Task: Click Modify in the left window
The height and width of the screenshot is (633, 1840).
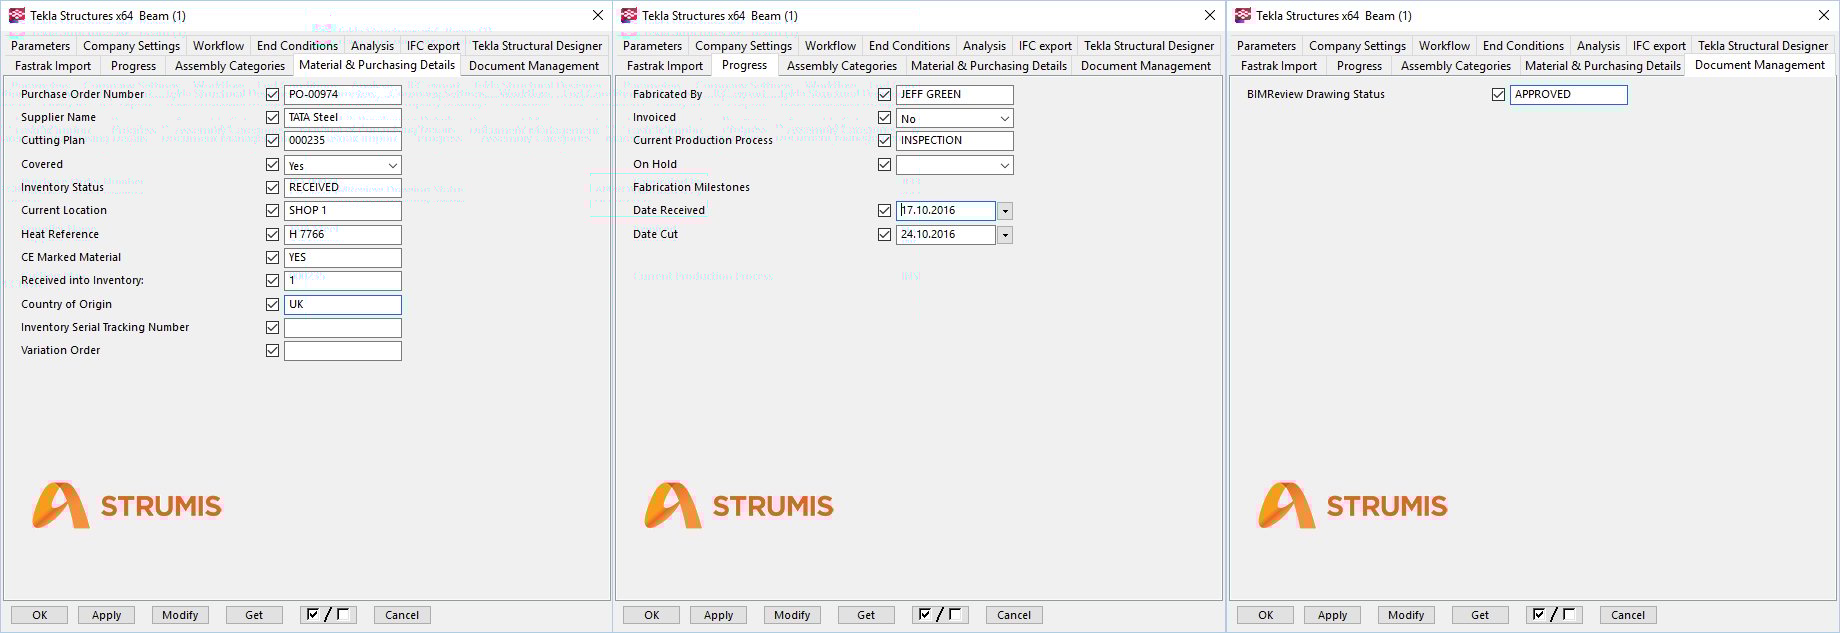Action: pyautogui.click(x=180, y=615)
